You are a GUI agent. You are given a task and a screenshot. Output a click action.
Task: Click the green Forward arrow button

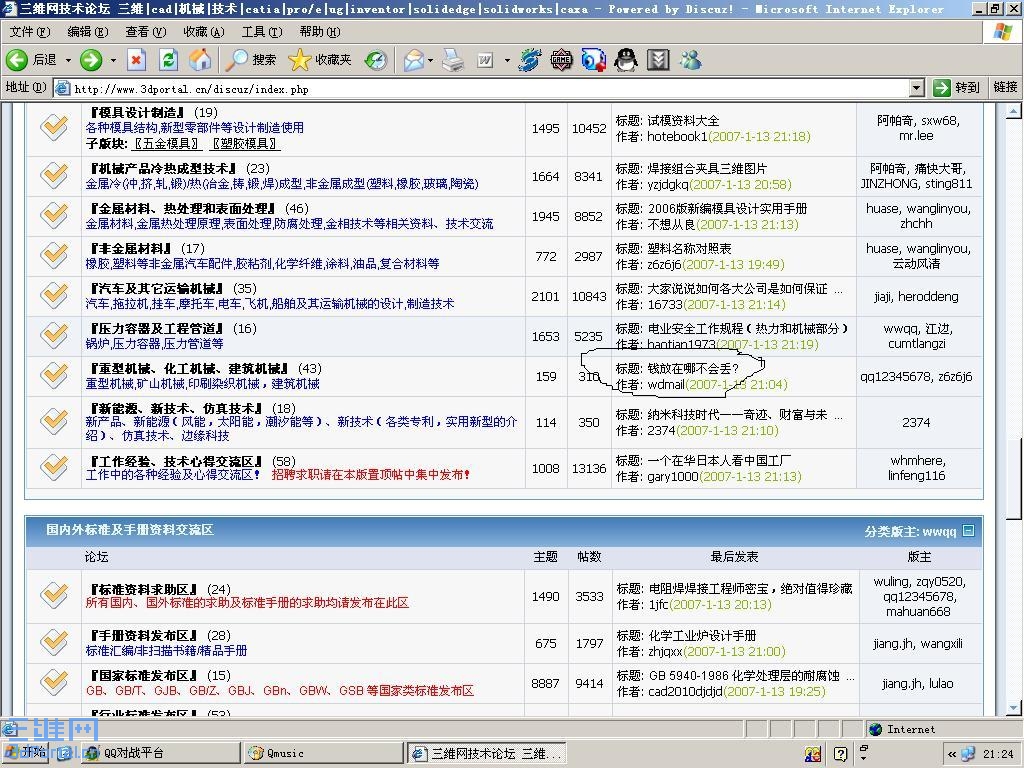click(91, 60)
